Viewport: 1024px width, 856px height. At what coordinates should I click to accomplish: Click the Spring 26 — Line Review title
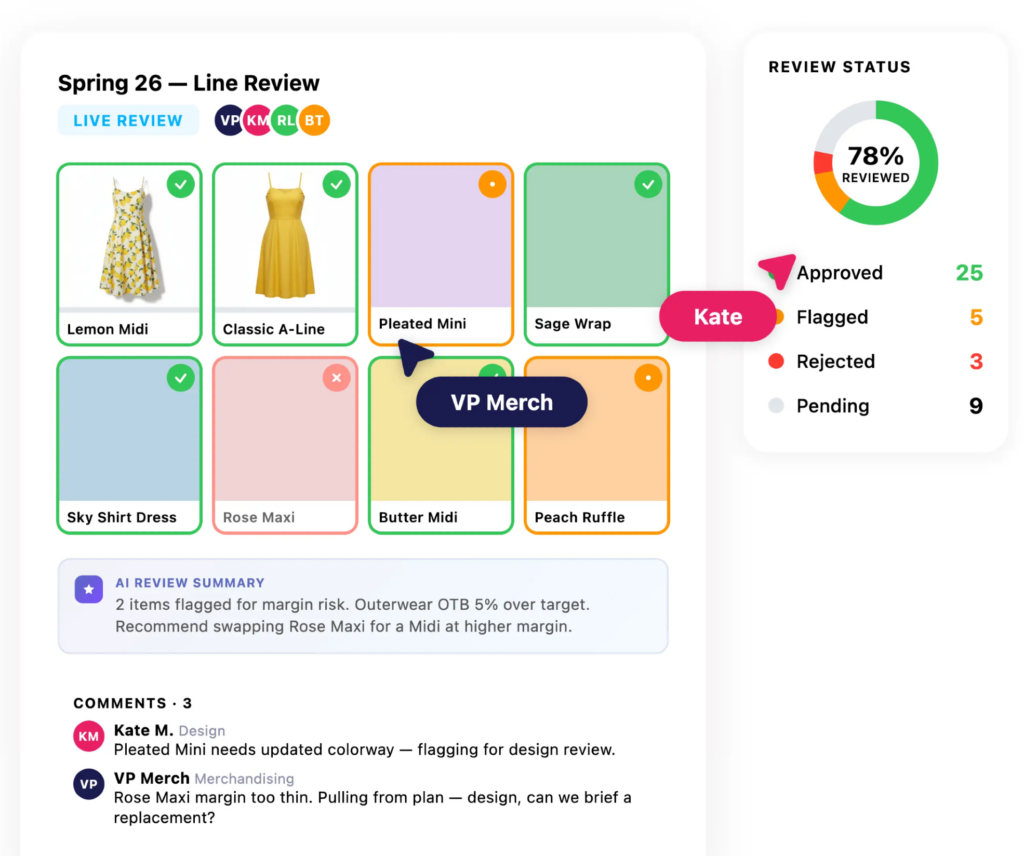coord(188,83)
